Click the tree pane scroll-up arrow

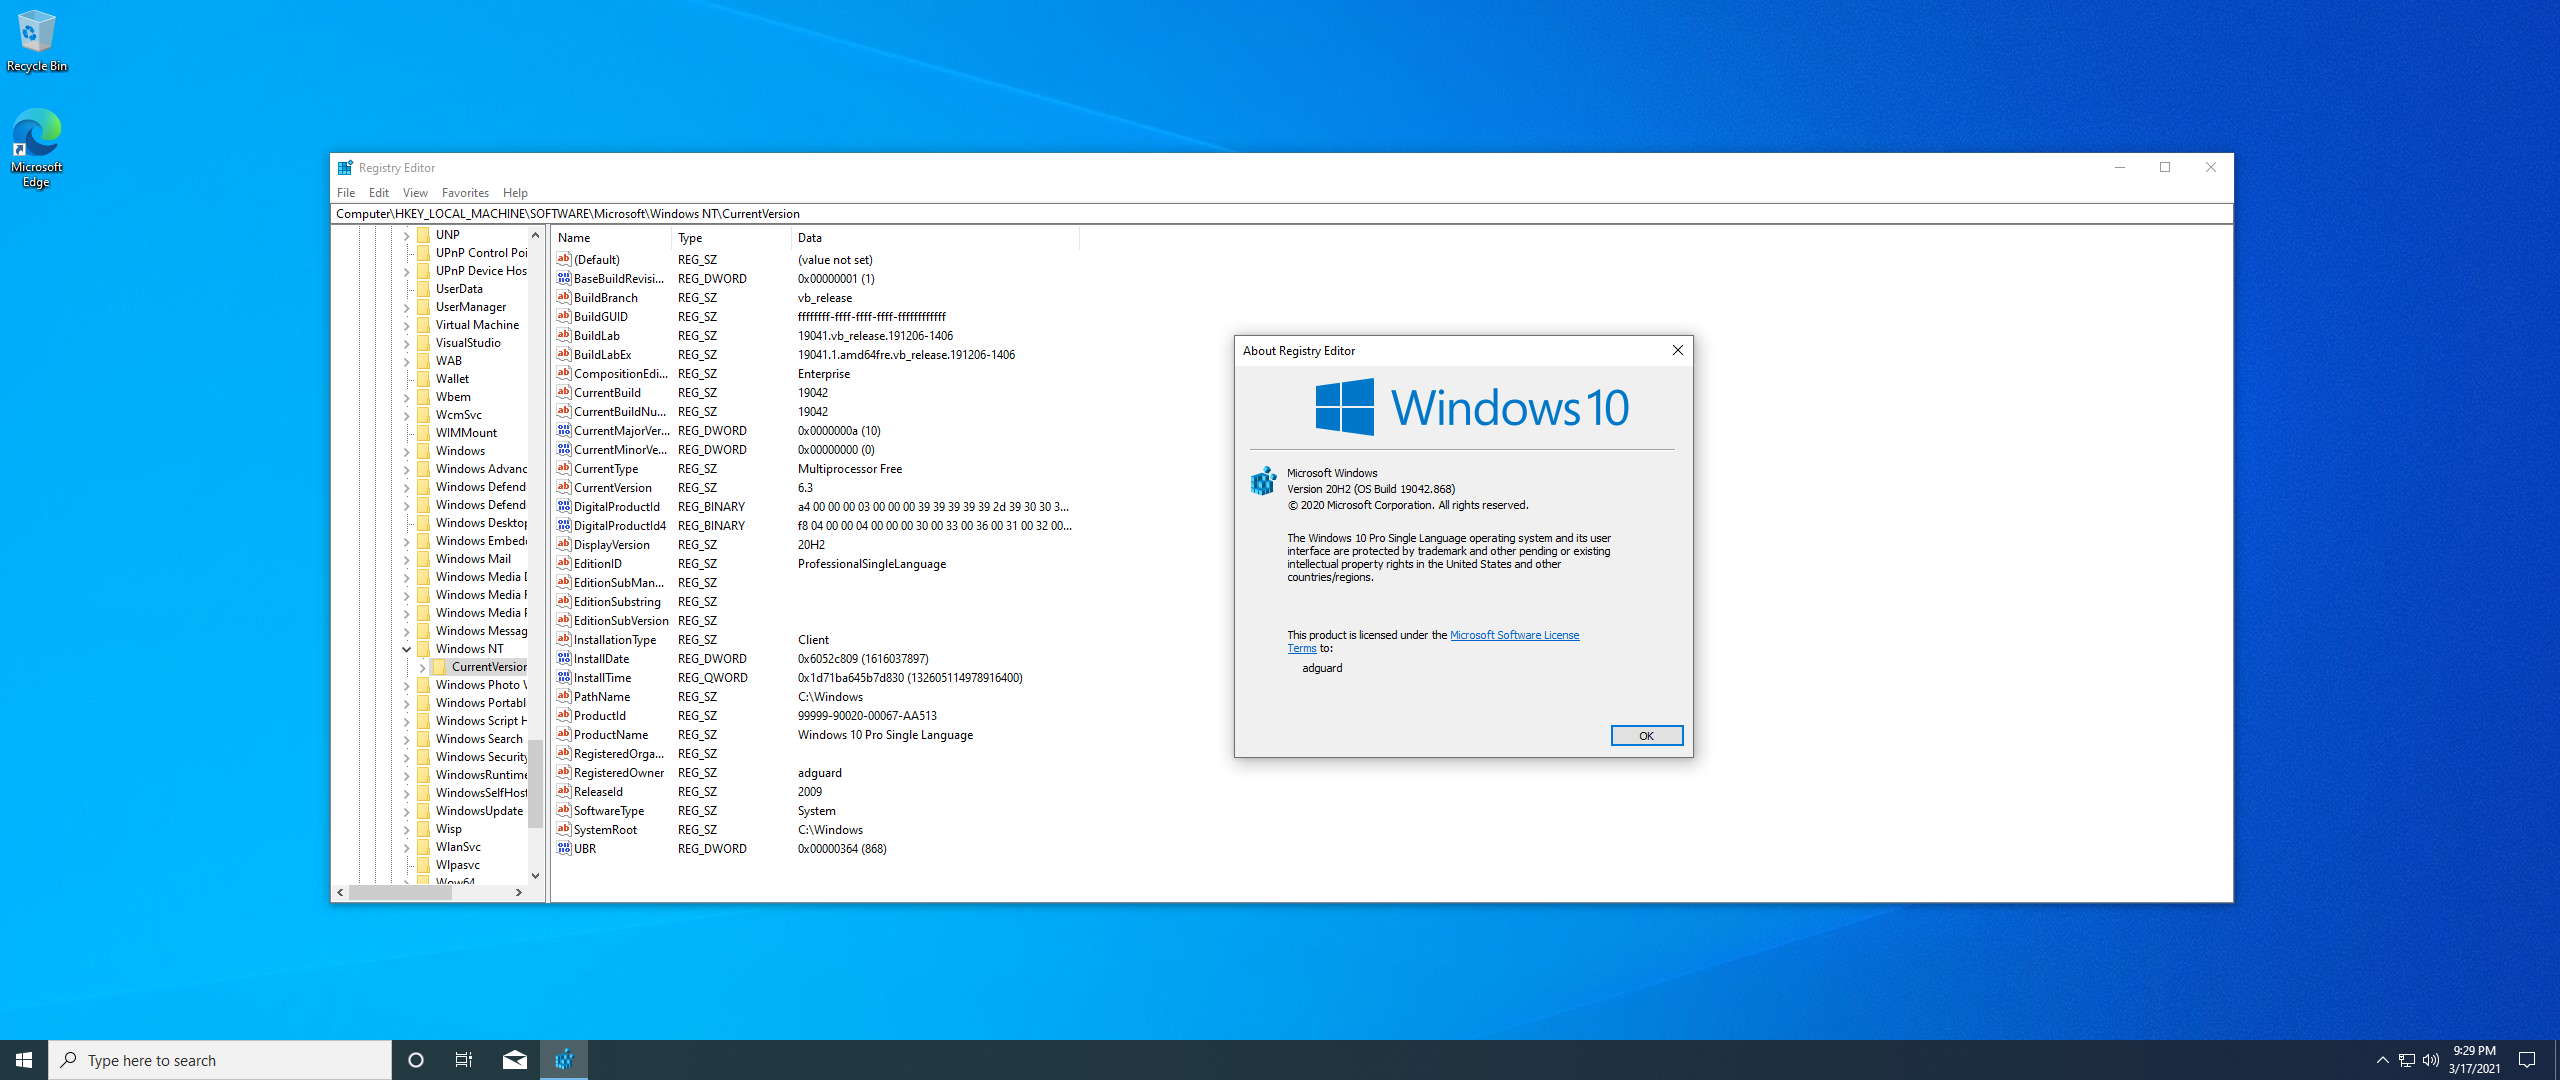click(x=536, y=235)
